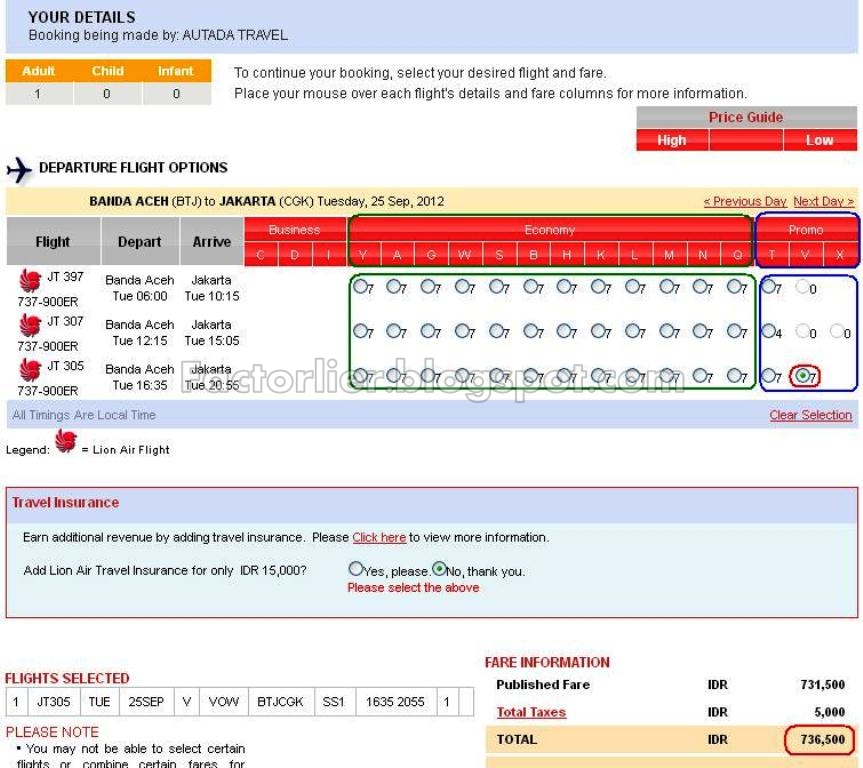Select Q class fare for flight JT 397
863x768 pixels.
click(x=735, y=286)
